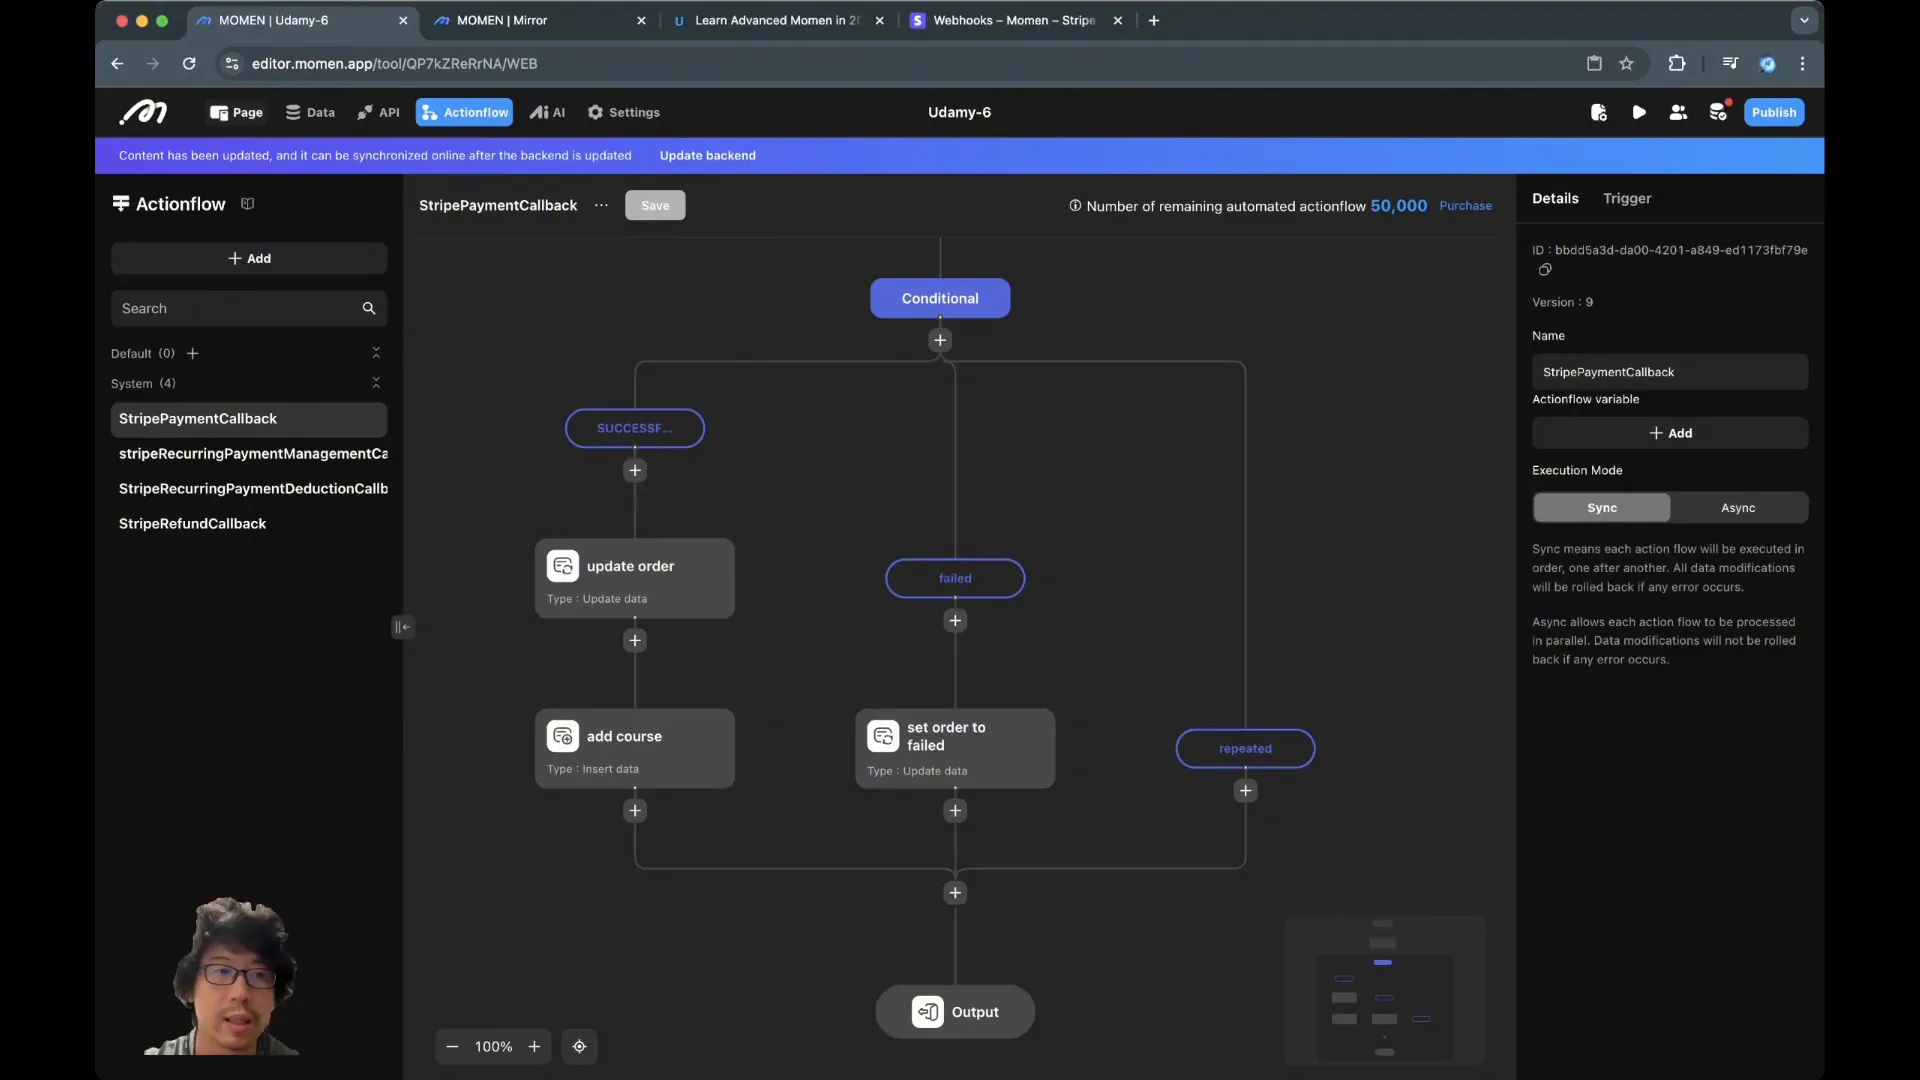Click the document log icon in header

[x=1598, y=113]
